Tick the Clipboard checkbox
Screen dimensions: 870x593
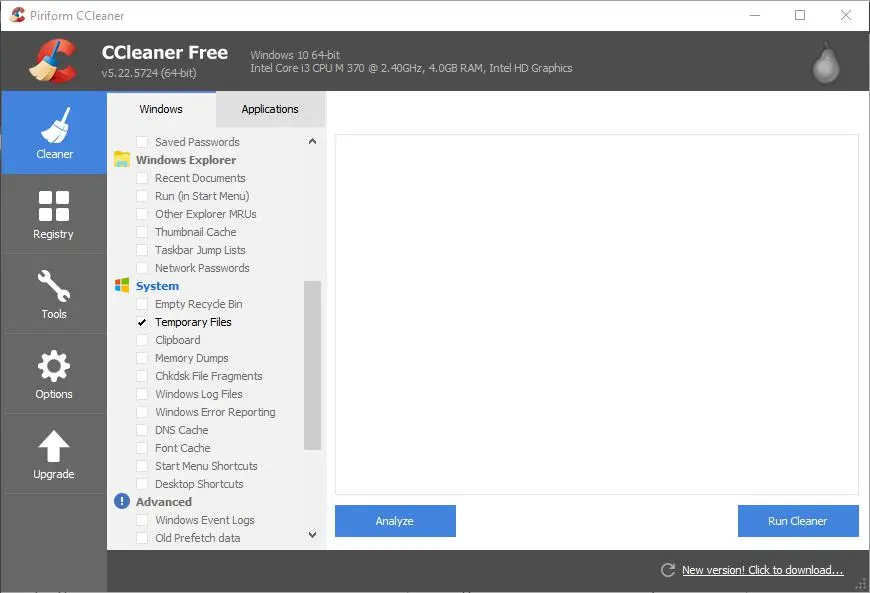(142, 340)
